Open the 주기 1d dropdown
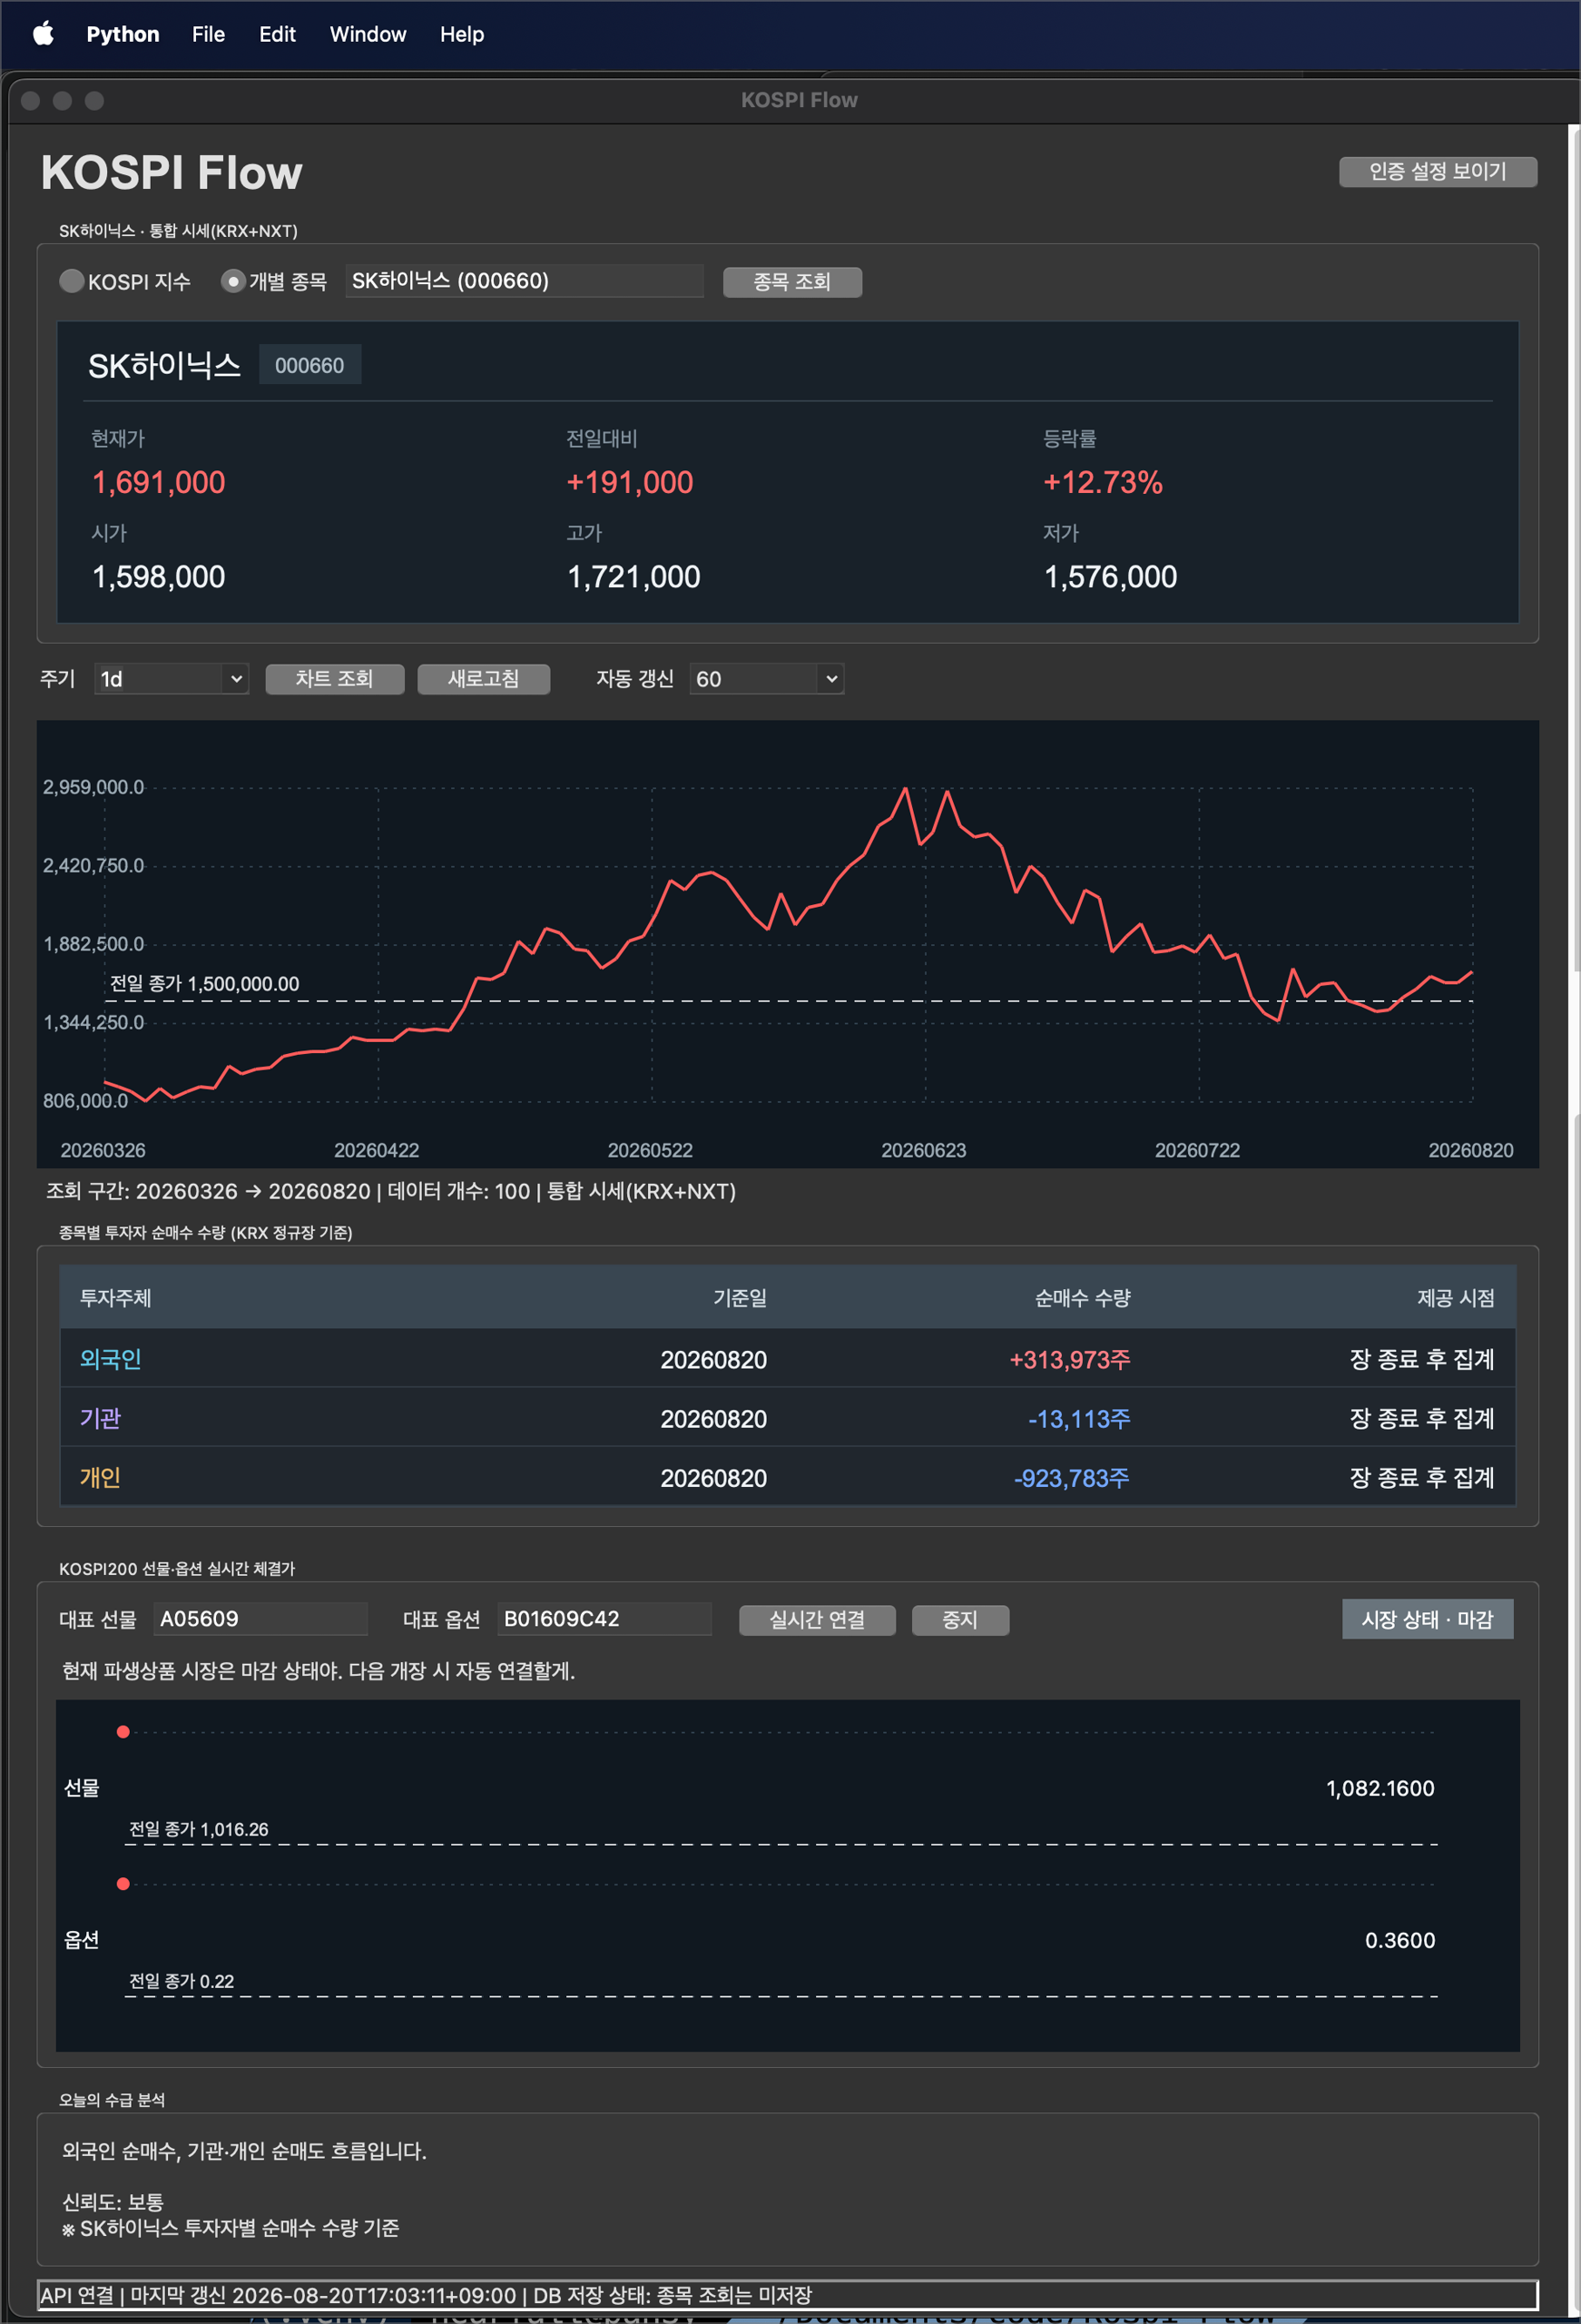Screen dimensions: 1581x2324 [x=172, y=679]
